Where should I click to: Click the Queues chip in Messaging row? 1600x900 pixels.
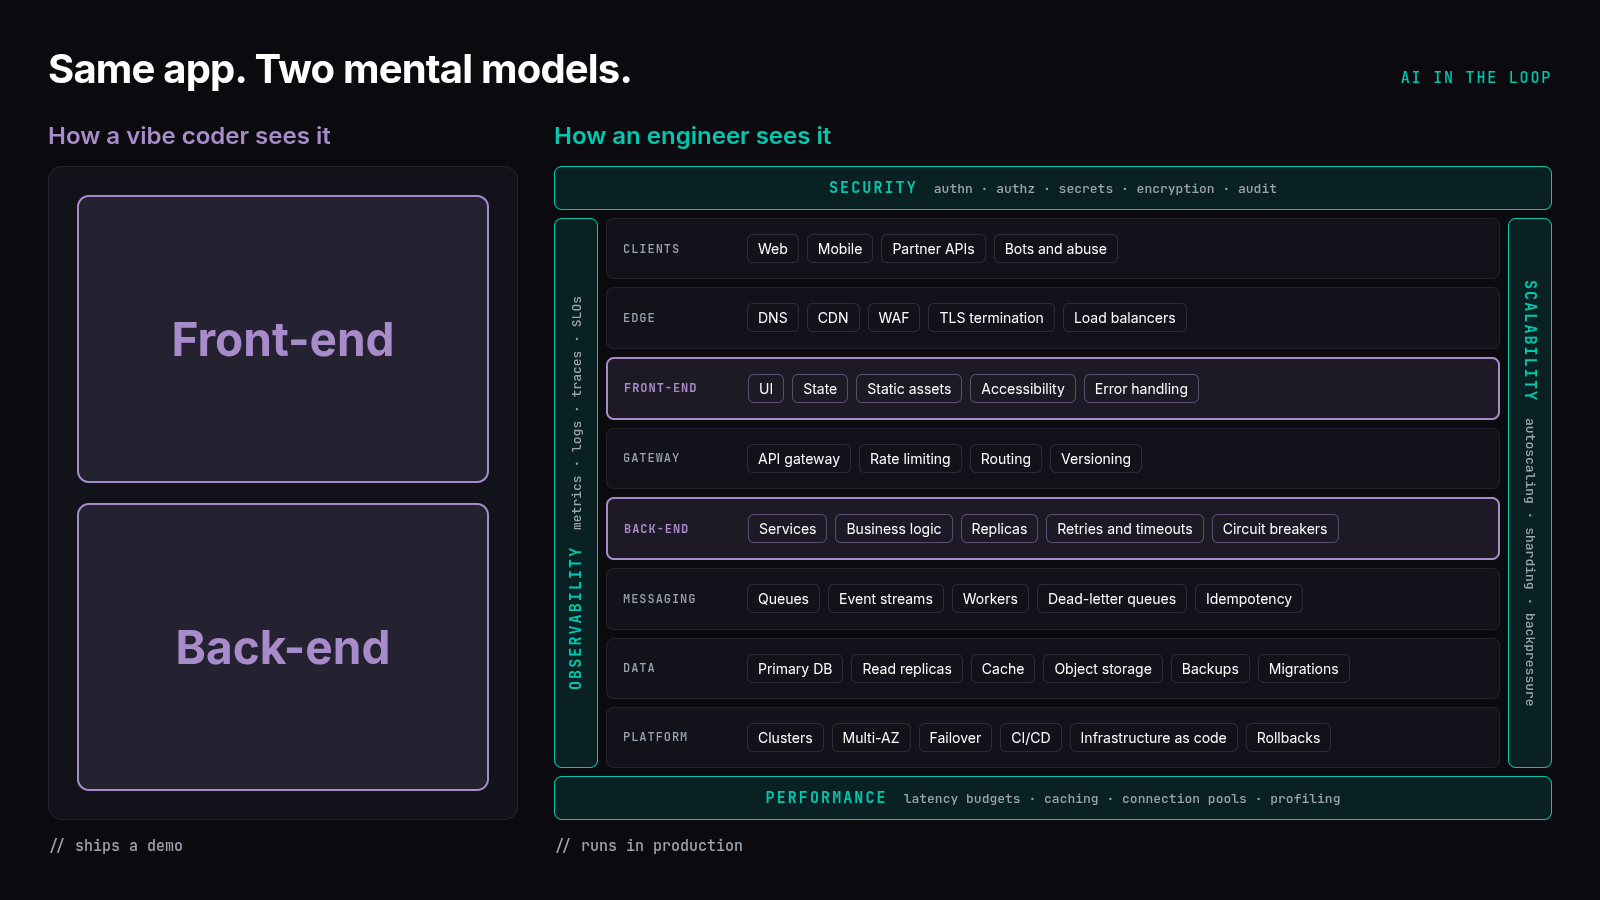point(783,599)
